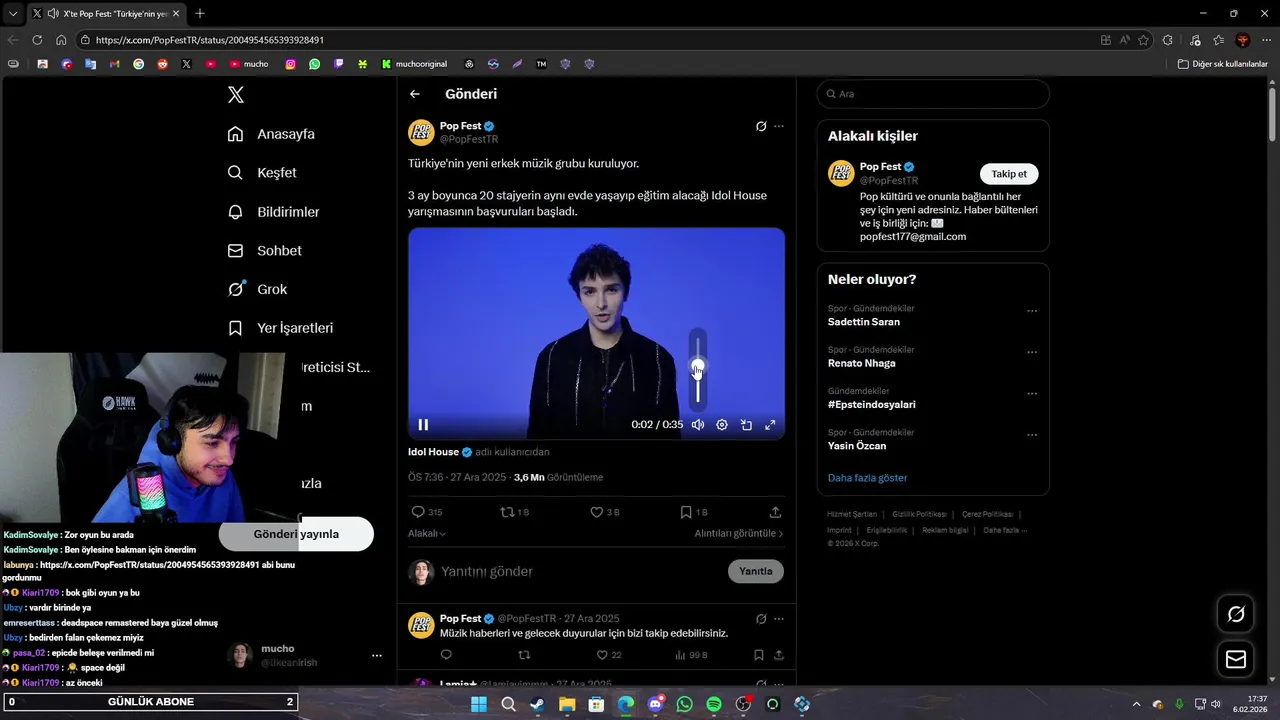
Task: Click the Yanıtla button
Action: (x=756, y=571)
